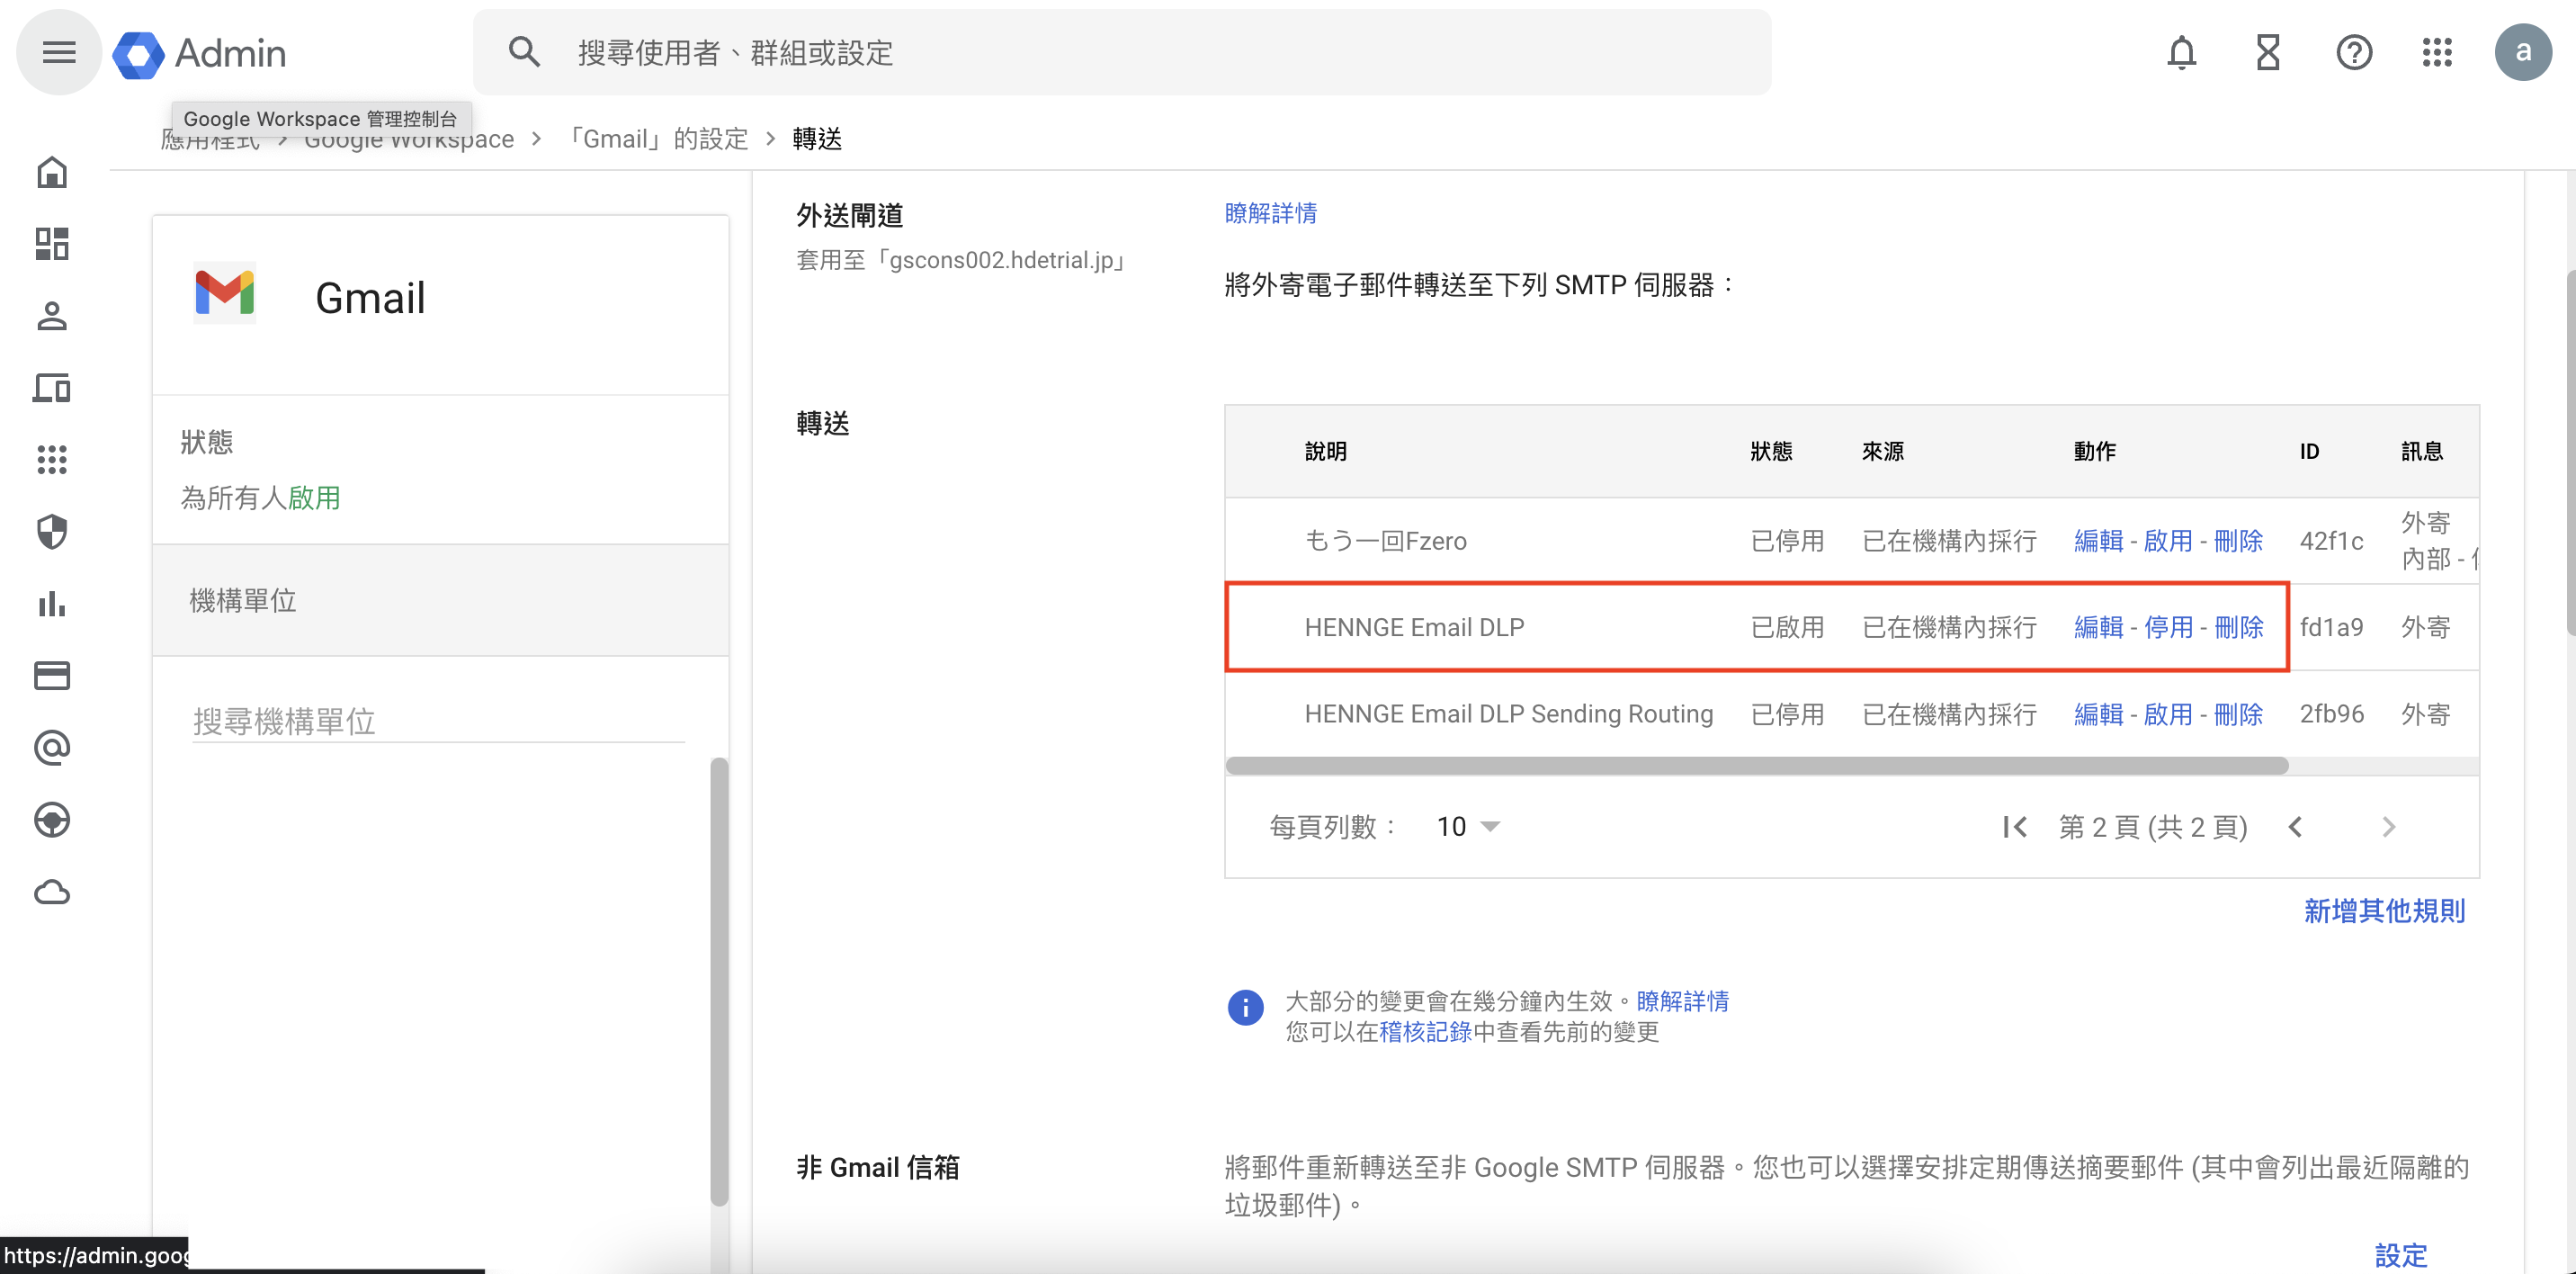Open Security shield in the sidebar
Viewport: 2576px width, 1274px height.
coord(52,532)
